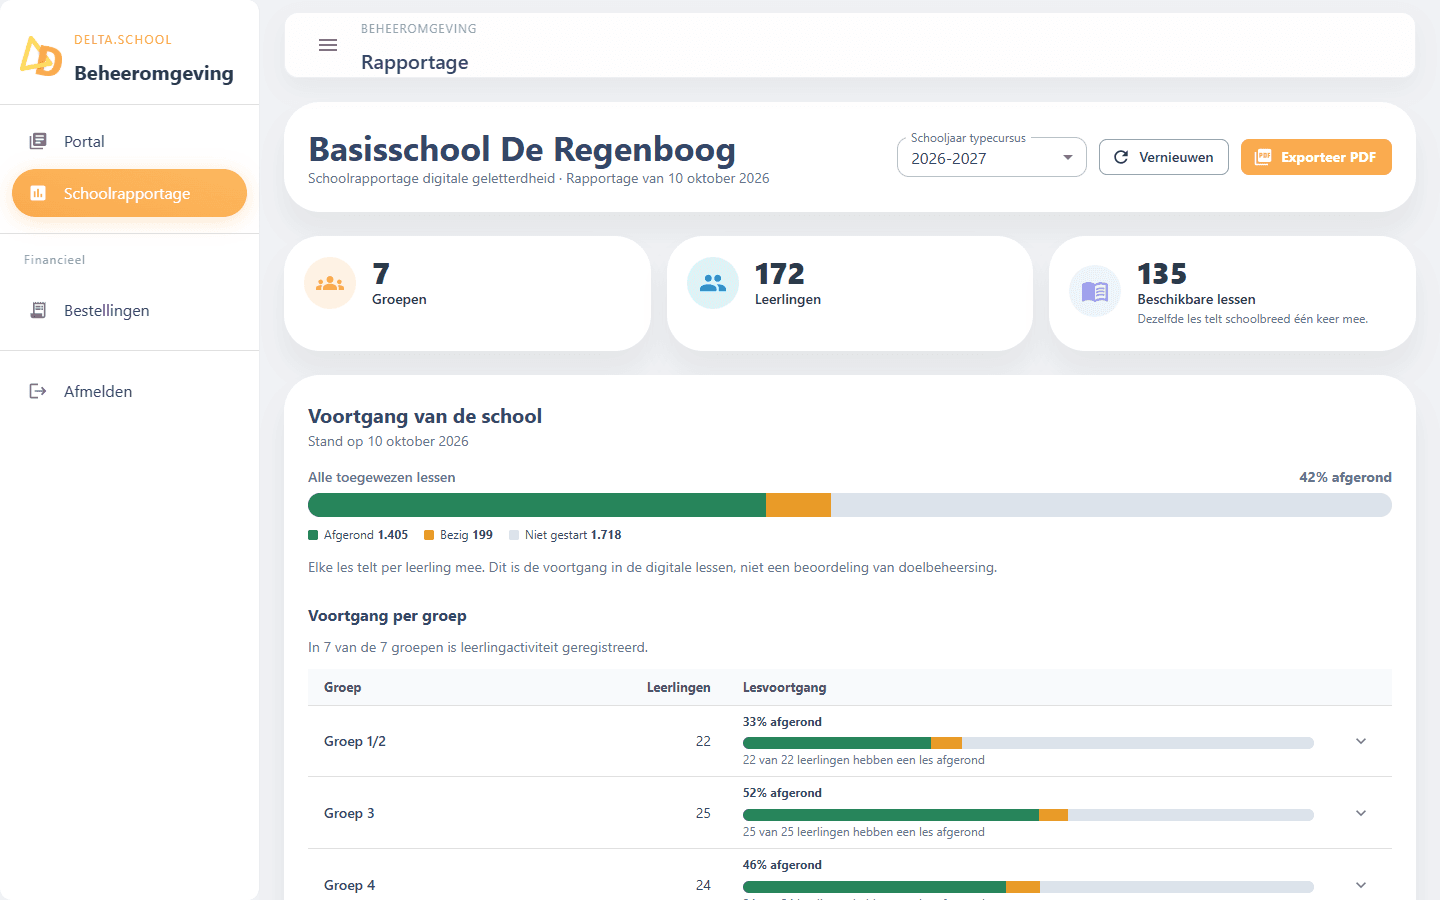
Task: Click the Groep 3 progress bar
Action: click(1028, 815)
